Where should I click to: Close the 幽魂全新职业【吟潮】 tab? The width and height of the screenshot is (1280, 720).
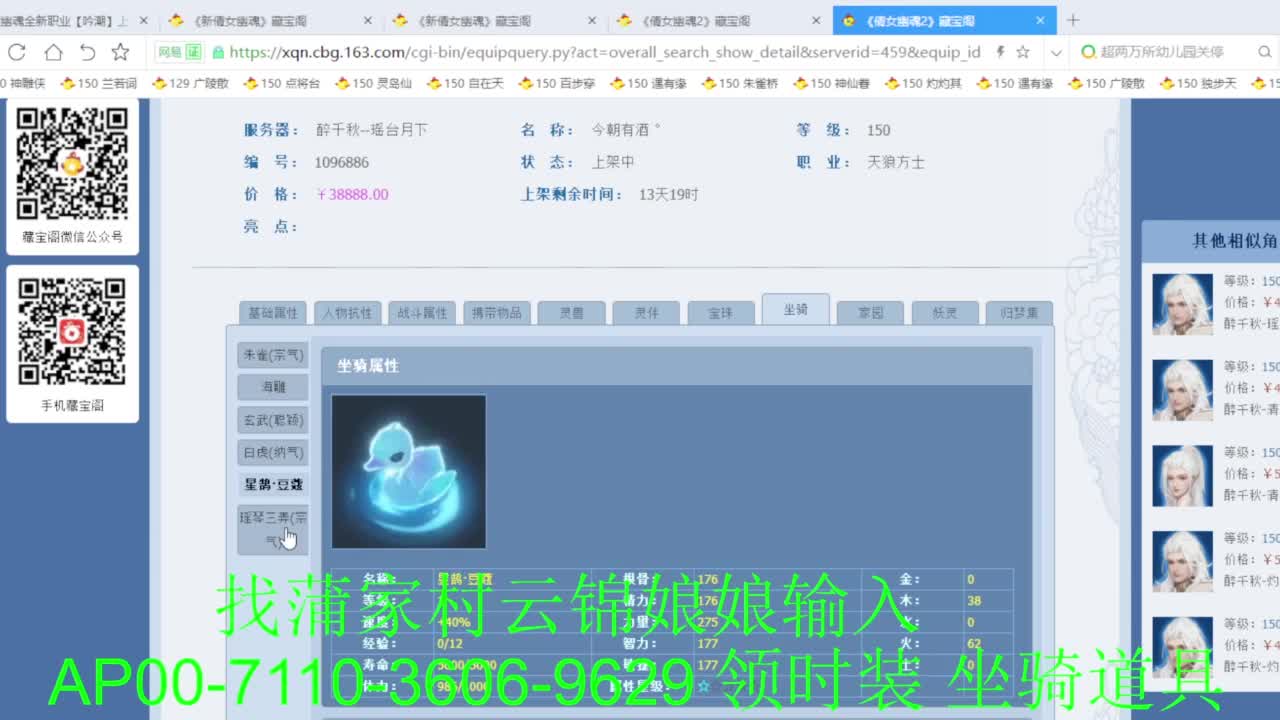[143, 20]
